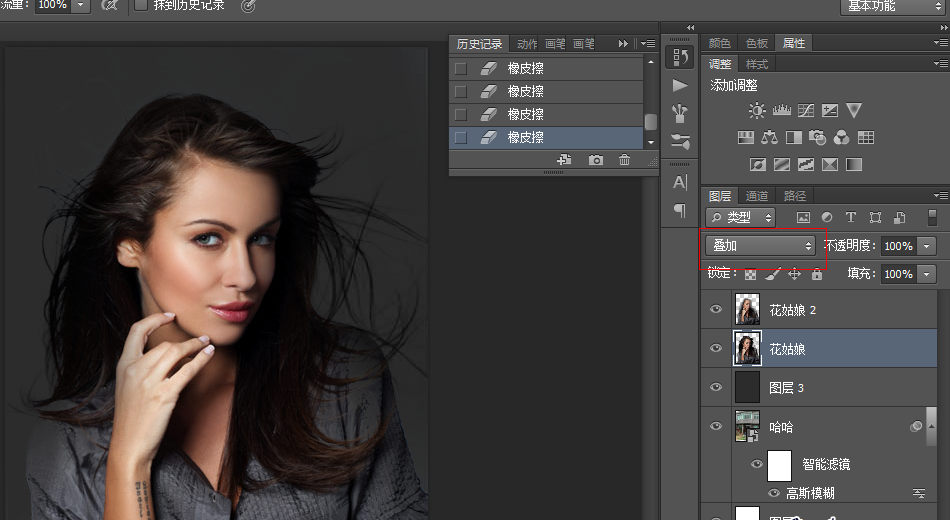Image resolution: width=950 pixels, height=520 pixels.
Task: Open the Character panel icon
Action: (680, 182)
